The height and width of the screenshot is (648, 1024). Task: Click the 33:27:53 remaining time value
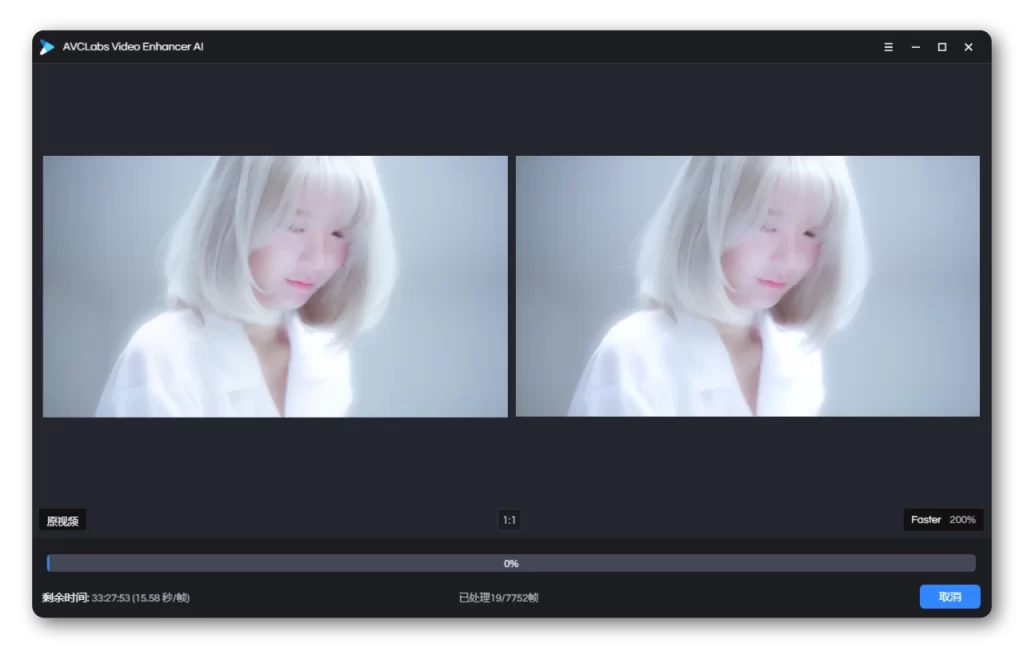[110, 598]
